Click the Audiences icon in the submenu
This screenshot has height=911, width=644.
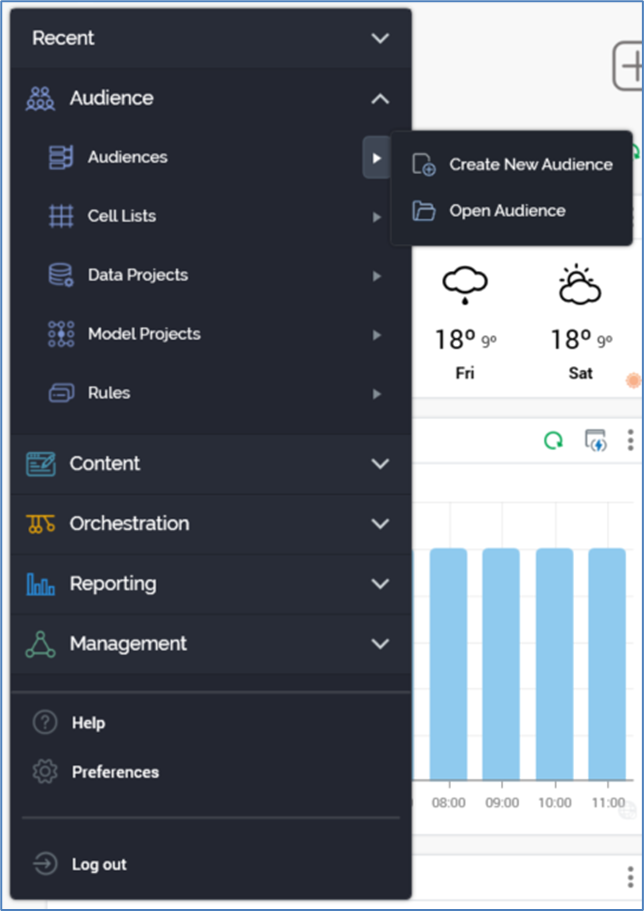61,157
